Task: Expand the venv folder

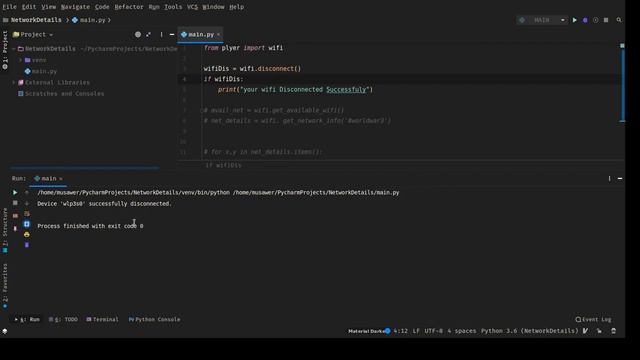Action: click(20, 60)
